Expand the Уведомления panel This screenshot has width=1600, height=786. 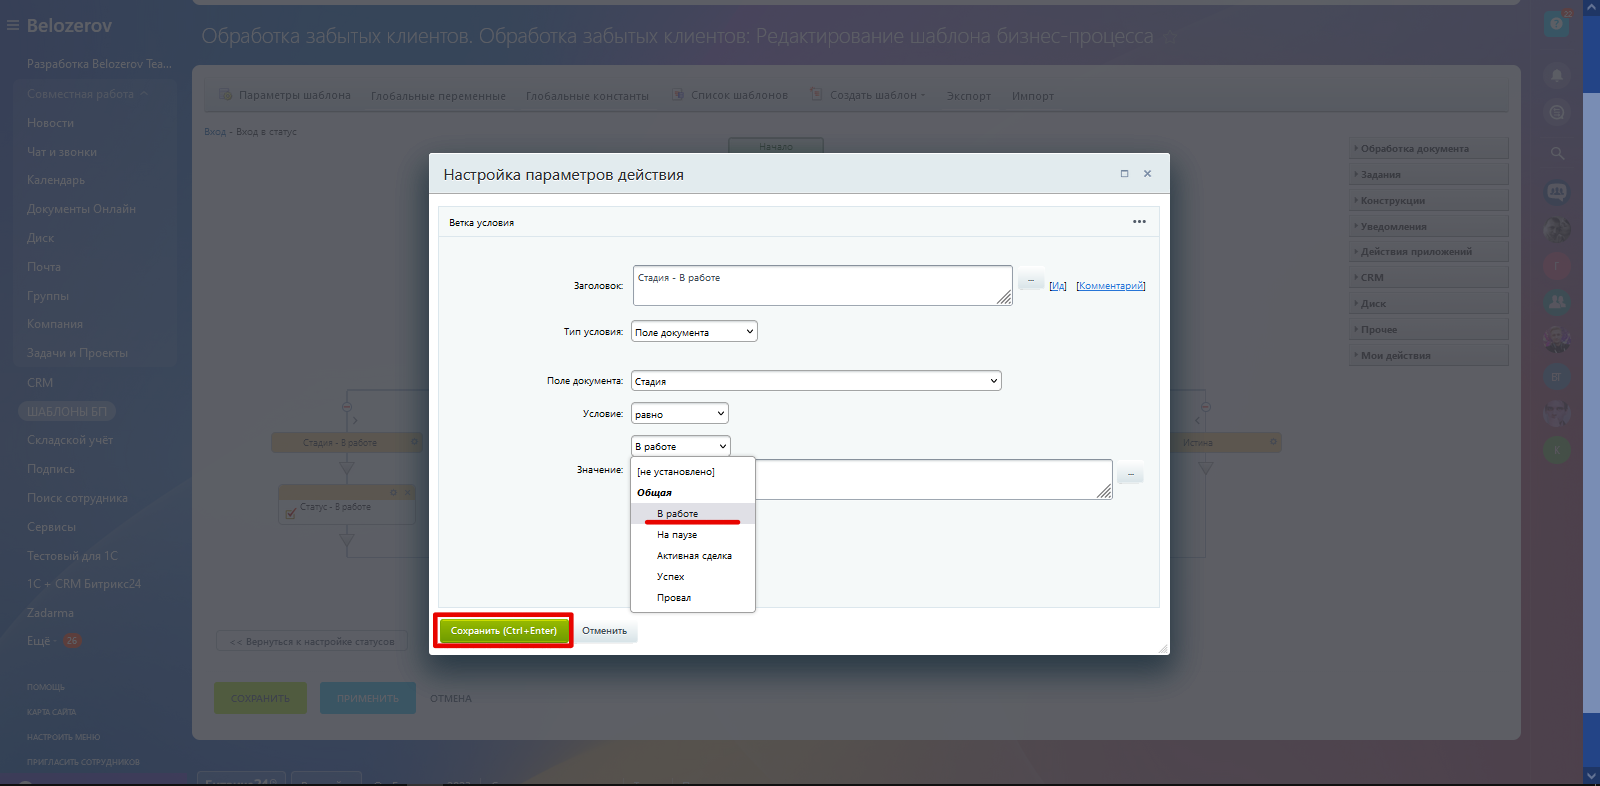coord(1428,227)
